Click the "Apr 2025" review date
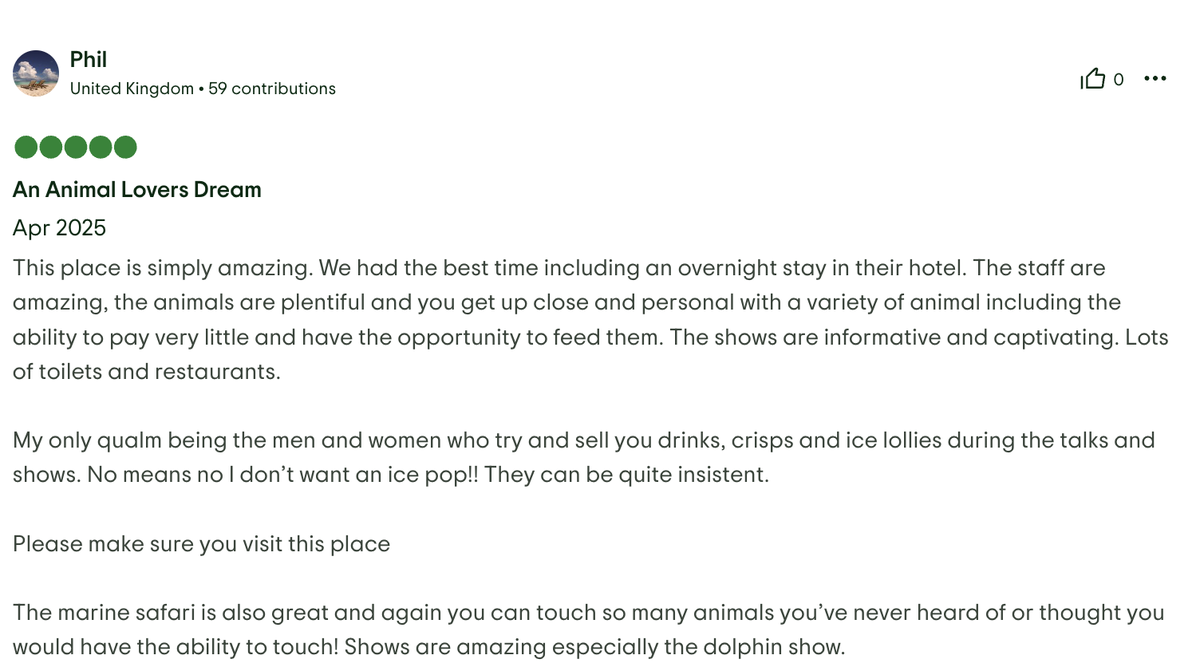Viewport: 1200px width, 667px height. point(59,228)
